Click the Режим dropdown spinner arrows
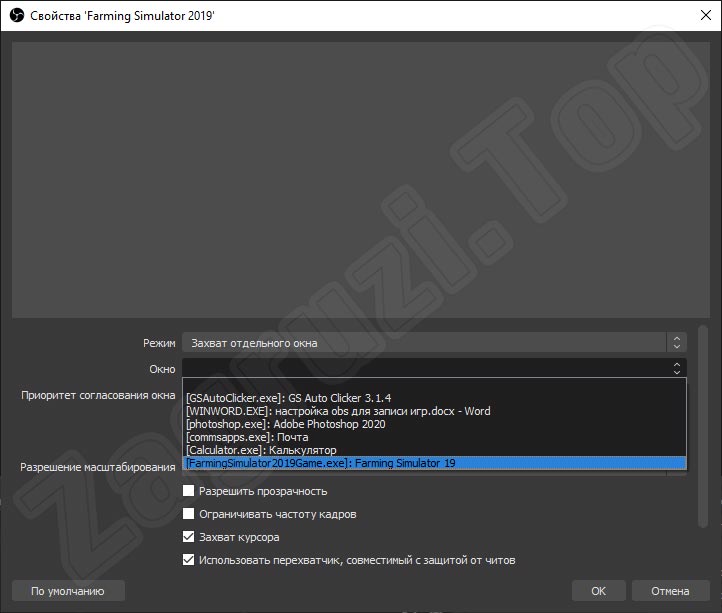 point(676,343)
